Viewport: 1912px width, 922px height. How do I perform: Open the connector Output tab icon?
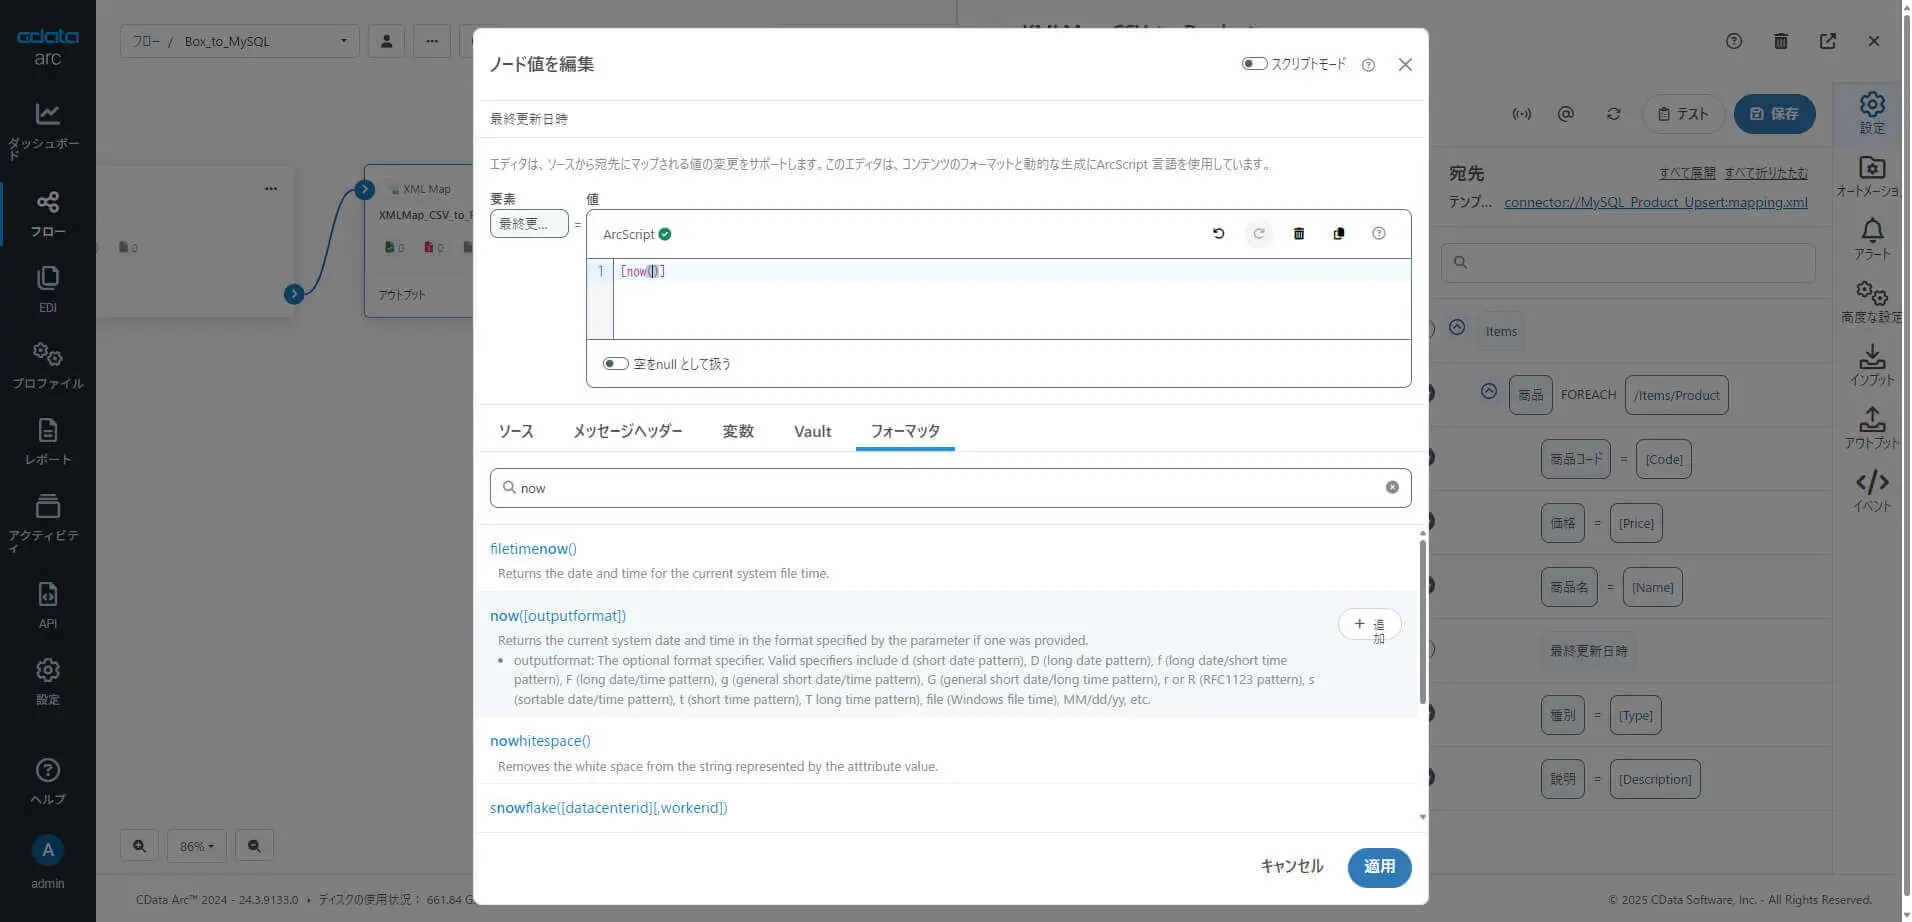click(x=1872, y=428)
